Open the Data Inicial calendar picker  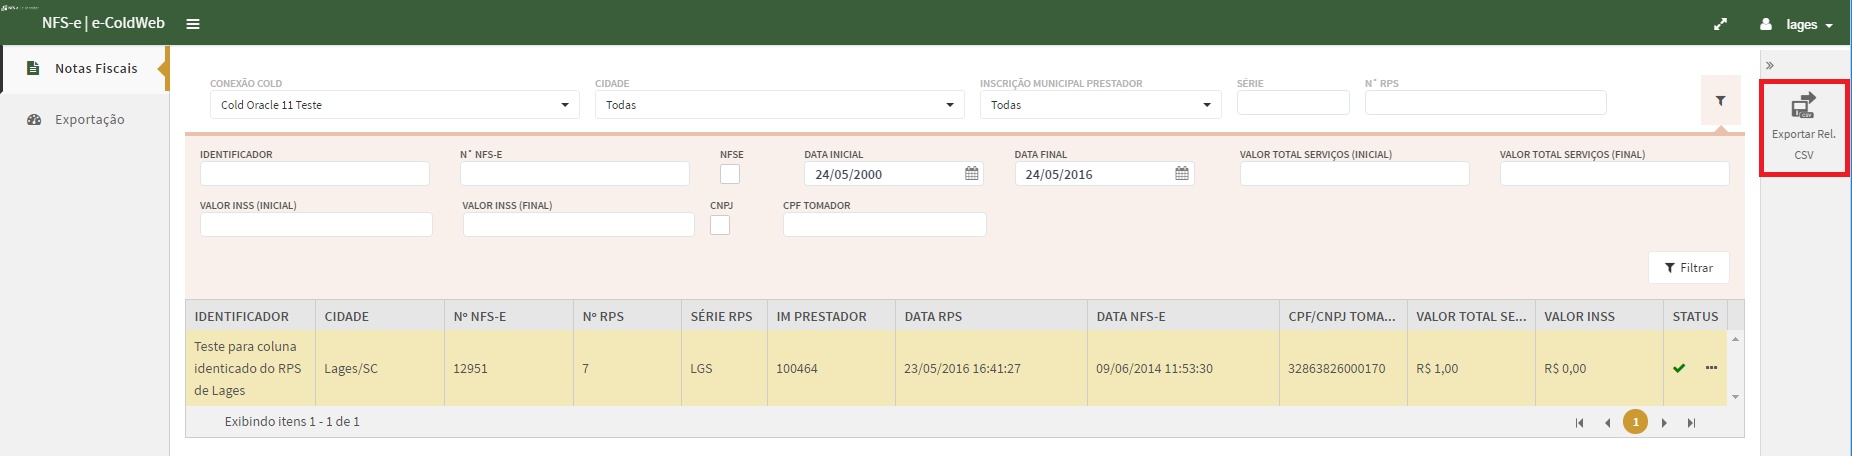[971, 174]
